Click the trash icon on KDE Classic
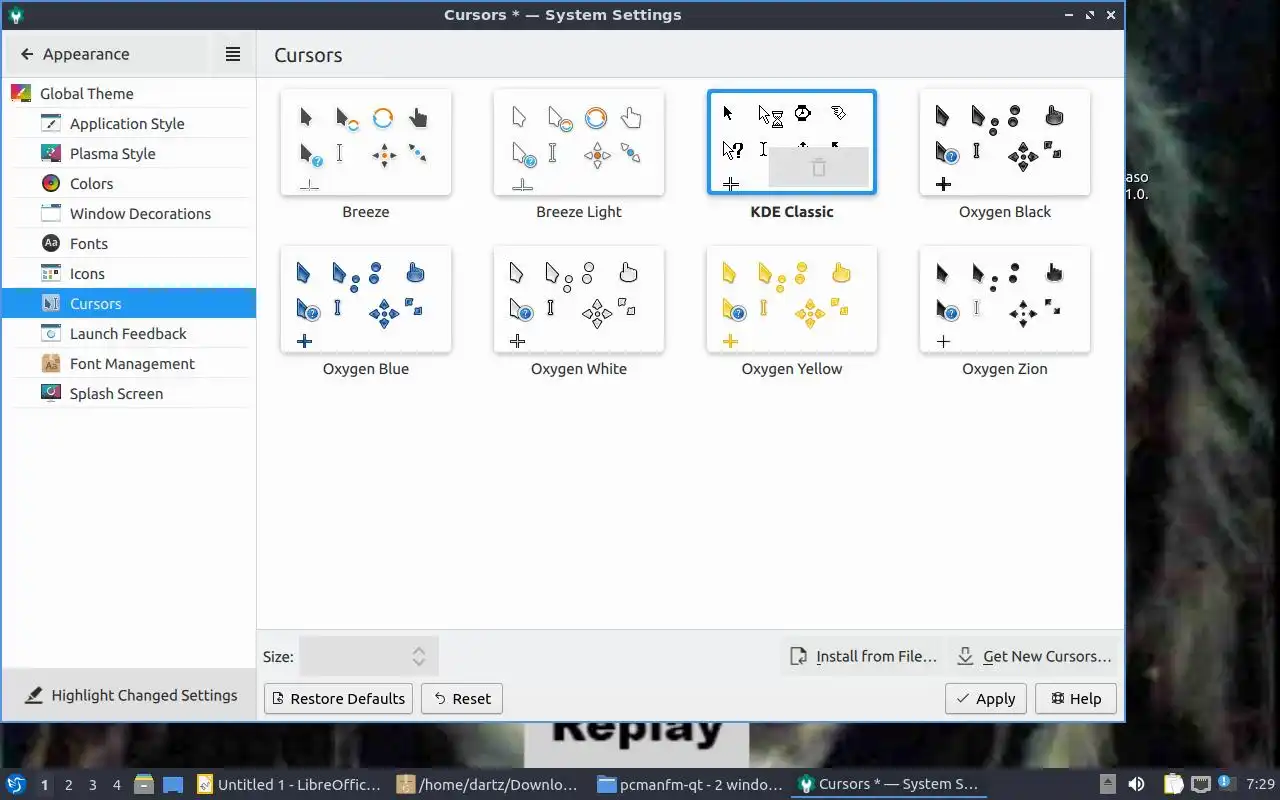Screen dimensions: 1280x800 point(819,168)
